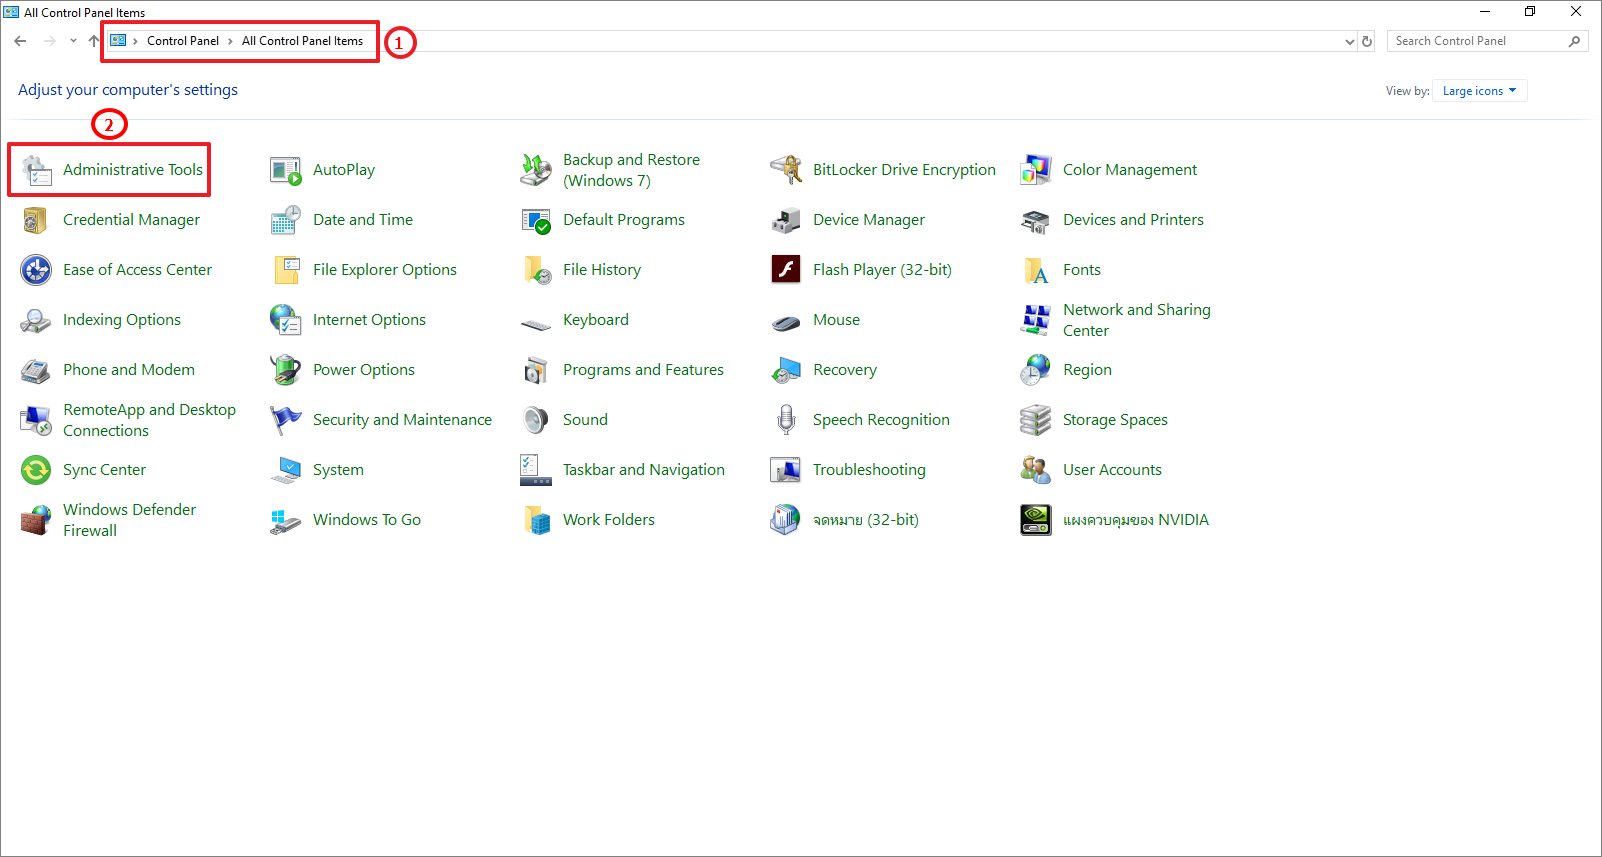Viewport: 1602px width, 857px height.
Task: Maximize or restore the window
Action: (x=1530, y=12)
